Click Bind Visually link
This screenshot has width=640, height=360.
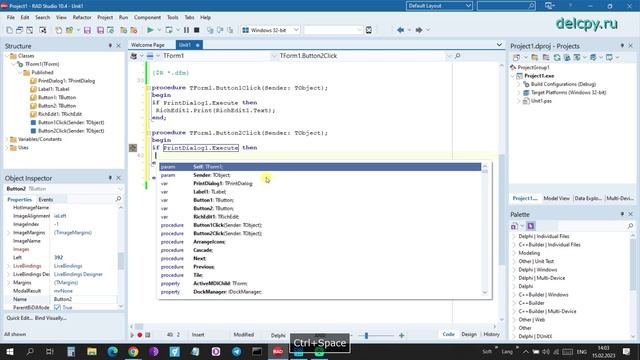point(51,318)
